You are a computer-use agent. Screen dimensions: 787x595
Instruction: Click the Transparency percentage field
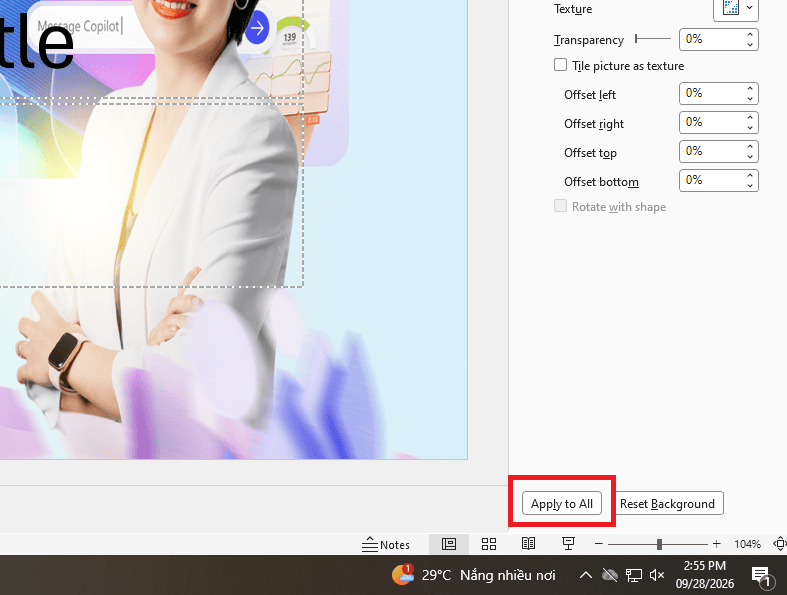click(711, 39)
